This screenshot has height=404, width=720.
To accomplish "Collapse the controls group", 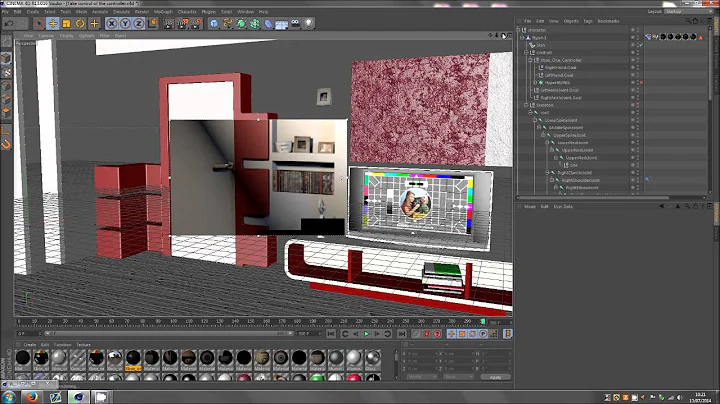I will [x=527, y=52].
